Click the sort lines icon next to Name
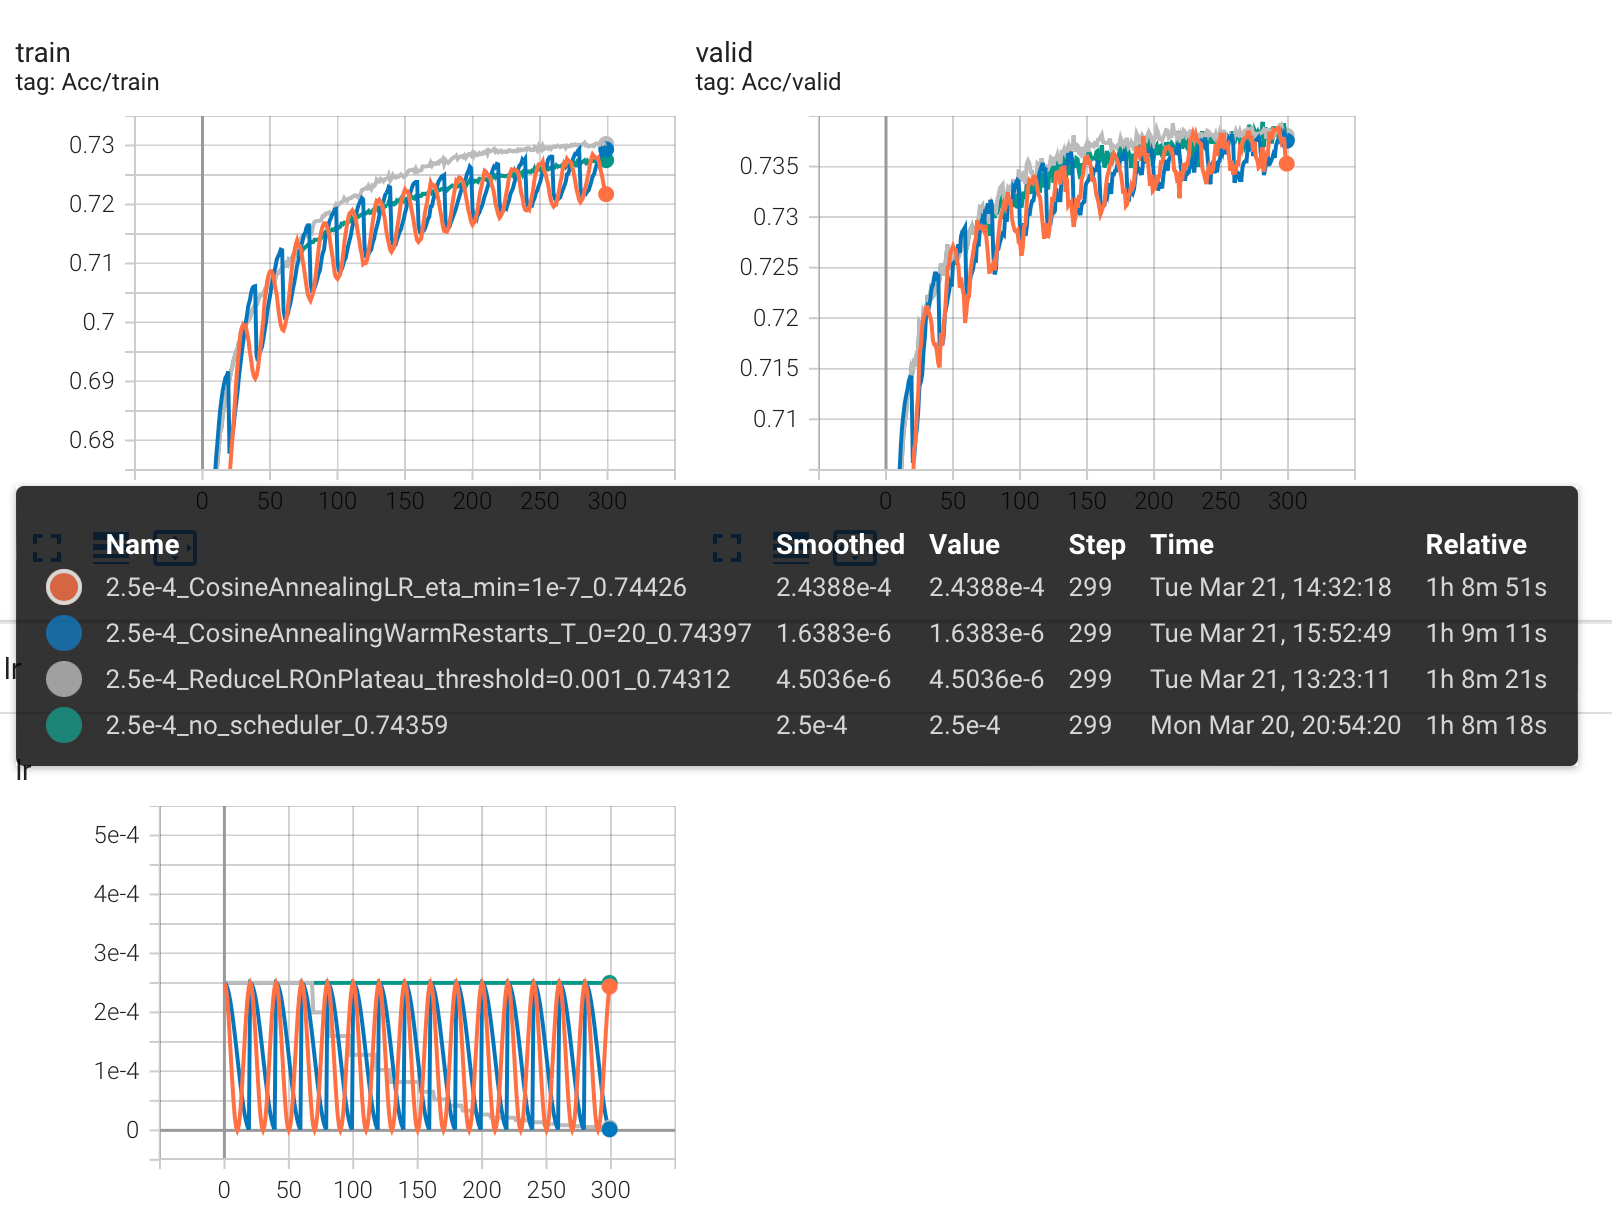 [113, 545]
